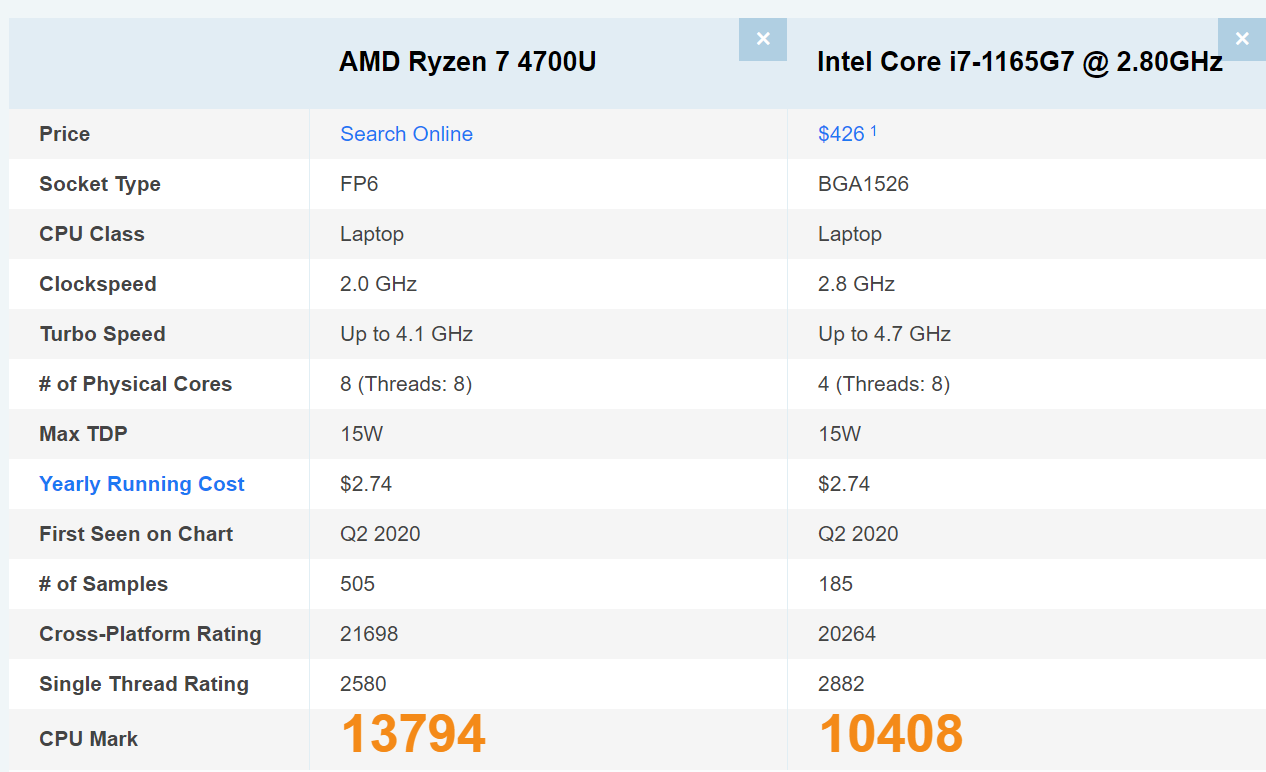1266x772 pixels.
Task: Remove AMD Ryzen 7 4700U column with X
Action: click(x=763, y=39)
